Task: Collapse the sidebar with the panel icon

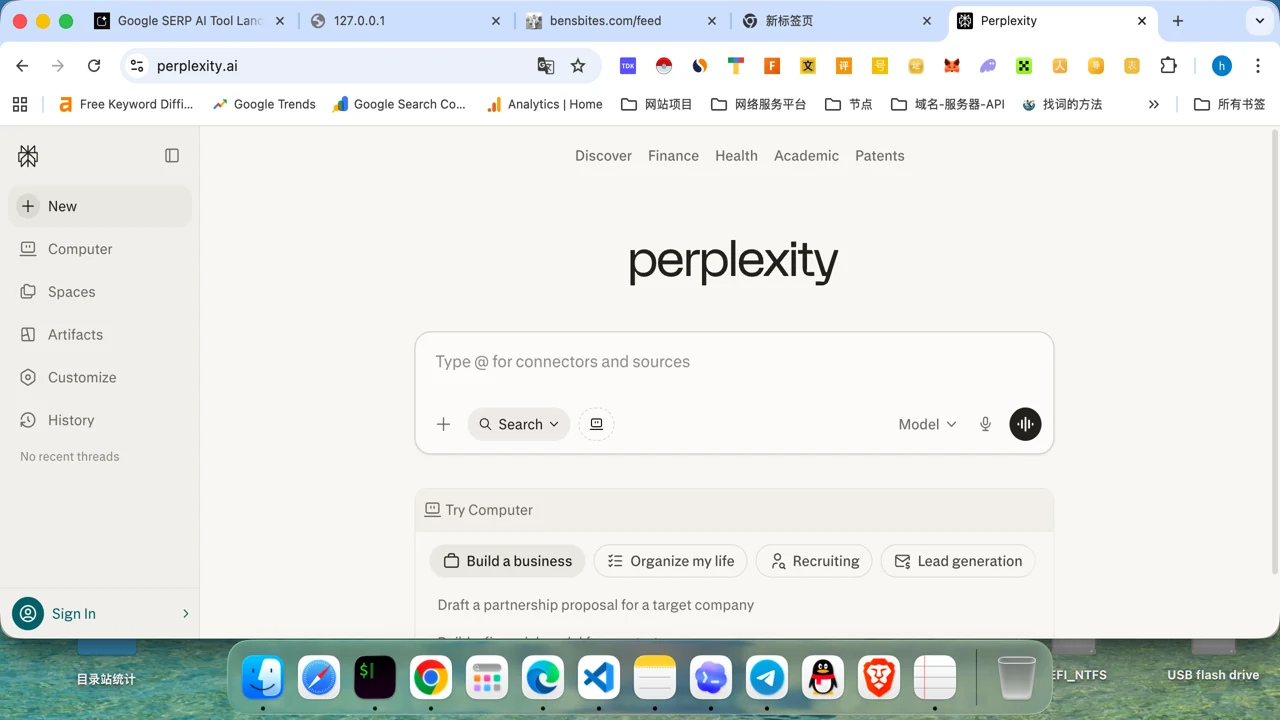Action: 172,156
